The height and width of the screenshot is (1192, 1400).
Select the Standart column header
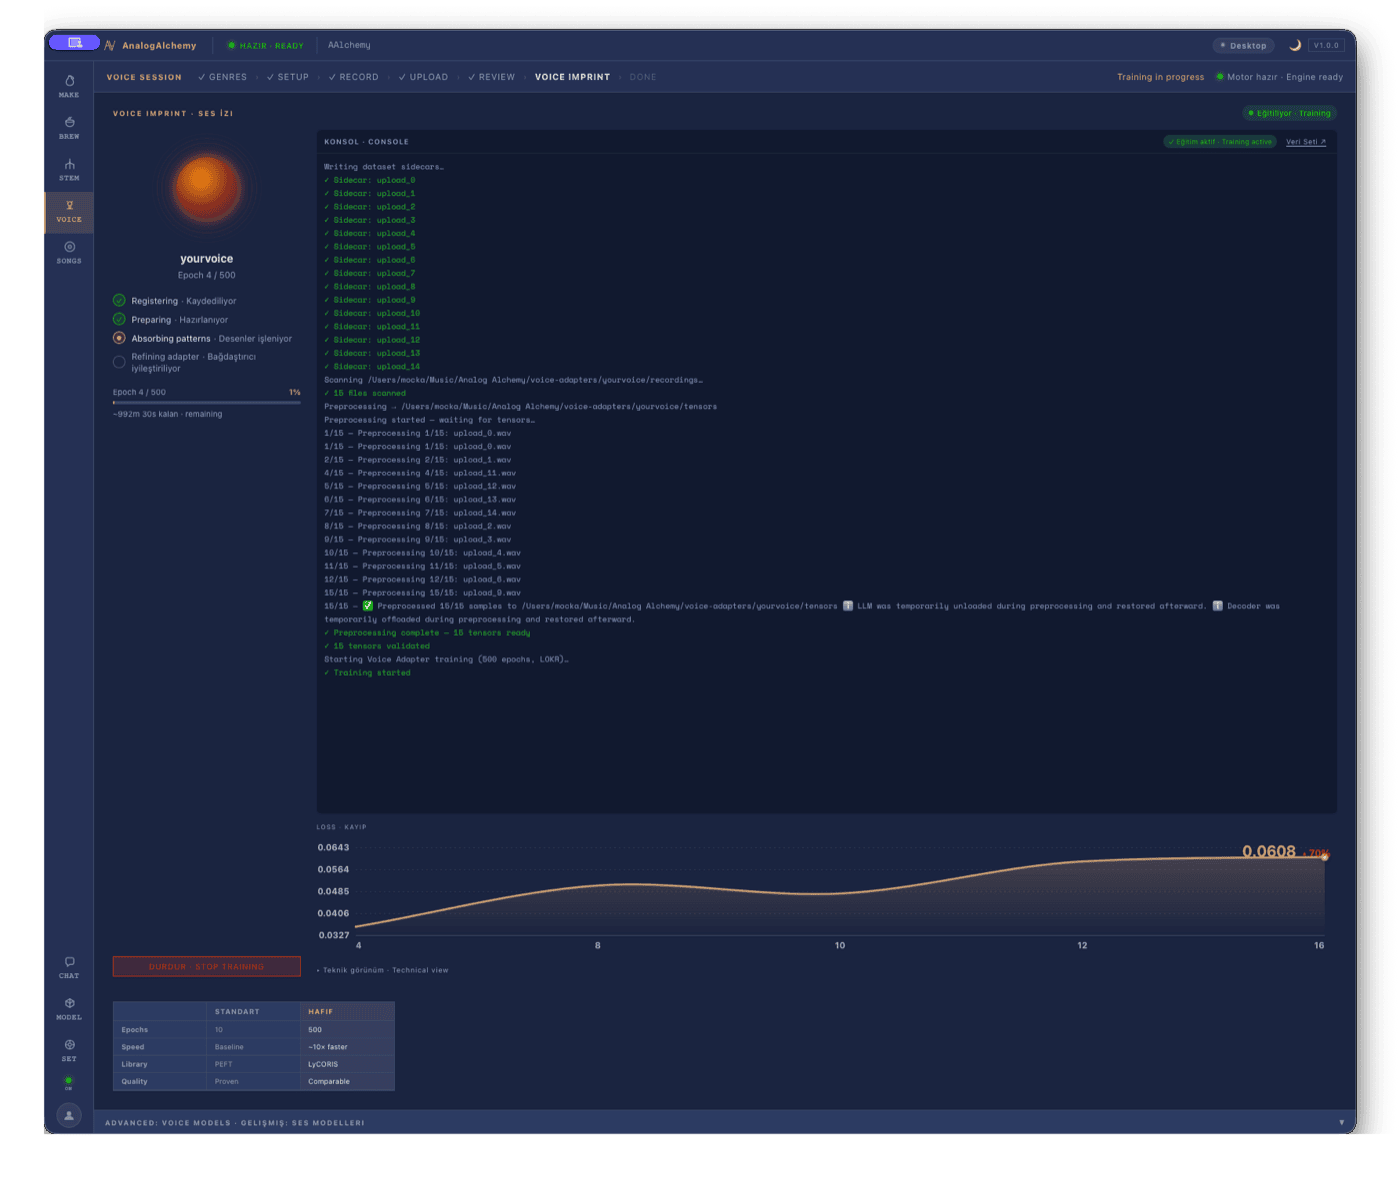coord(252,1011)
